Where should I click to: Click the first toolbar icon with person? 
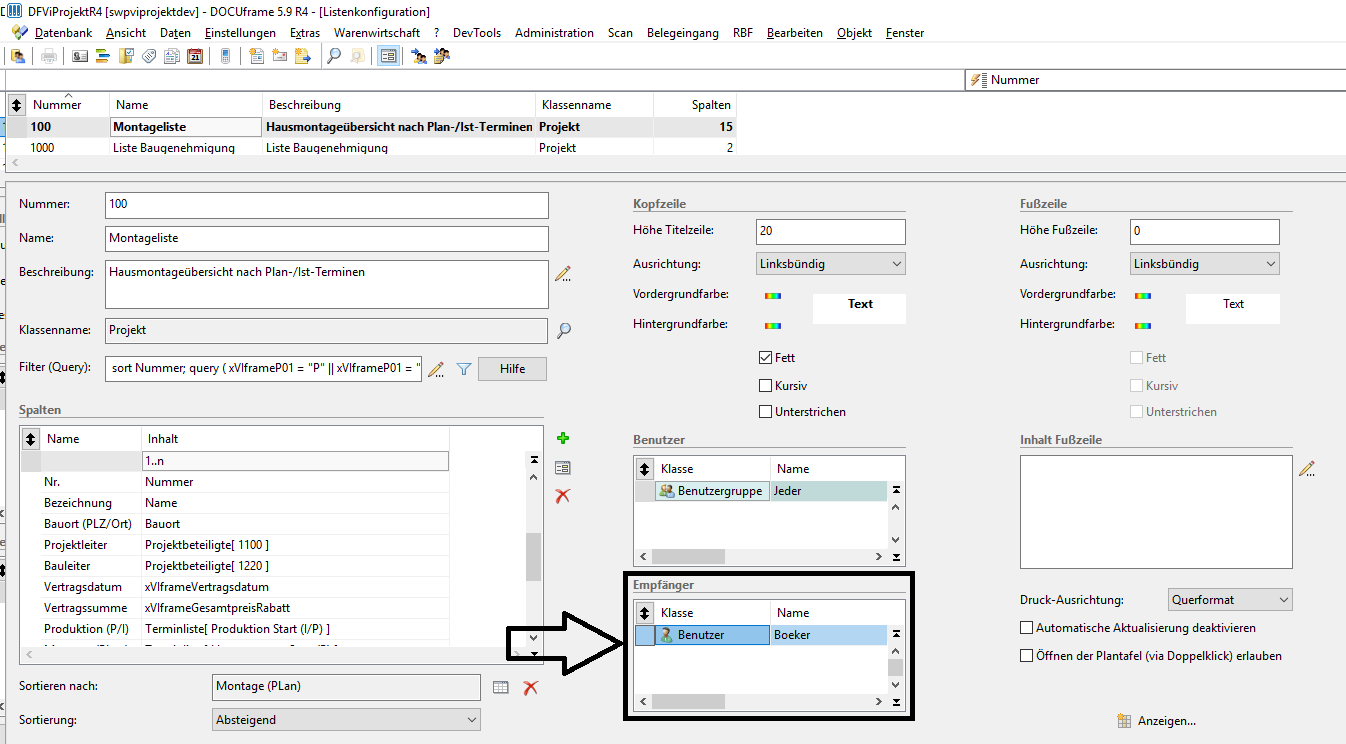click(18, 56)
